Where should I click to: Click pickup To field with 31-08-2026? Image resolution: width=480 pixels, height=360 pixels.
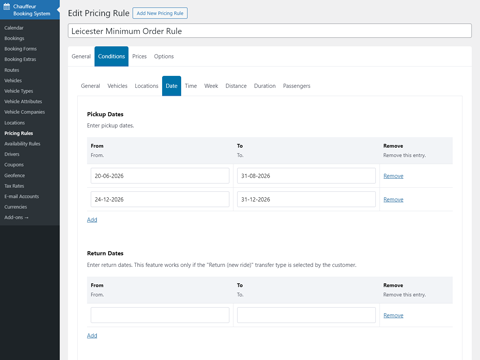(x=306, y=176)
